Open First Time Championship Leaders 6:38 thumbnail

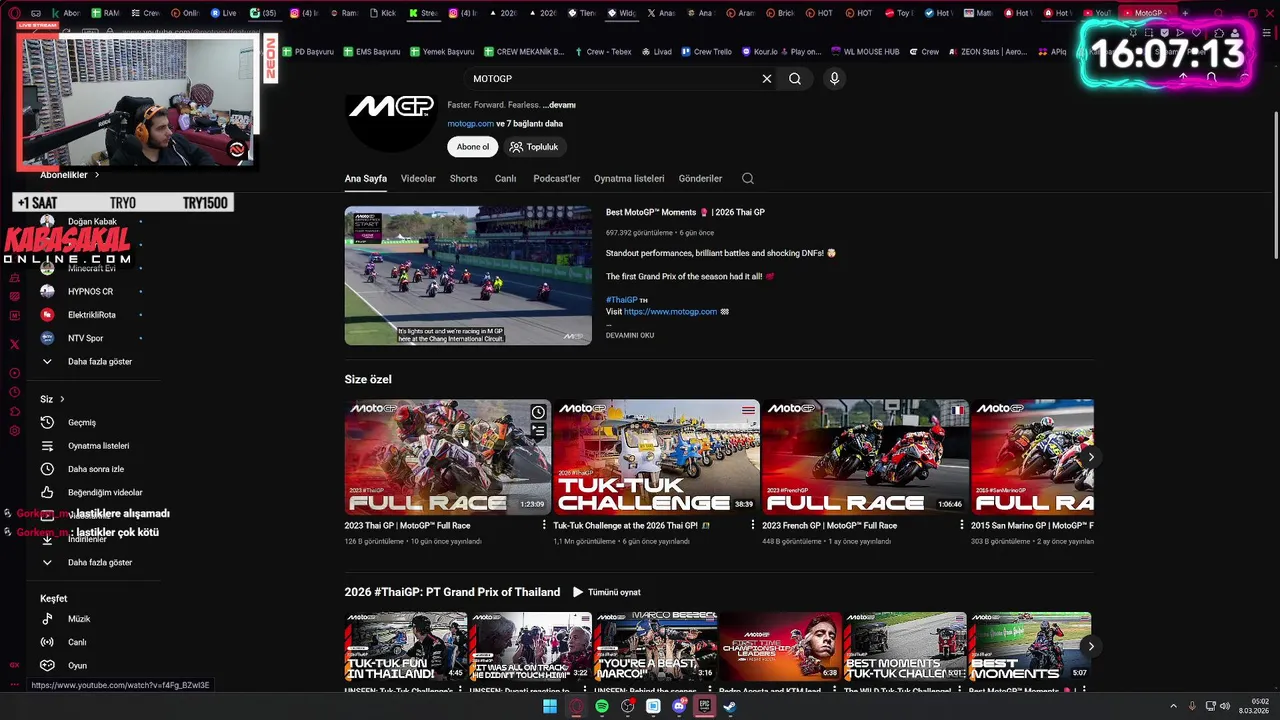point(780,647)
